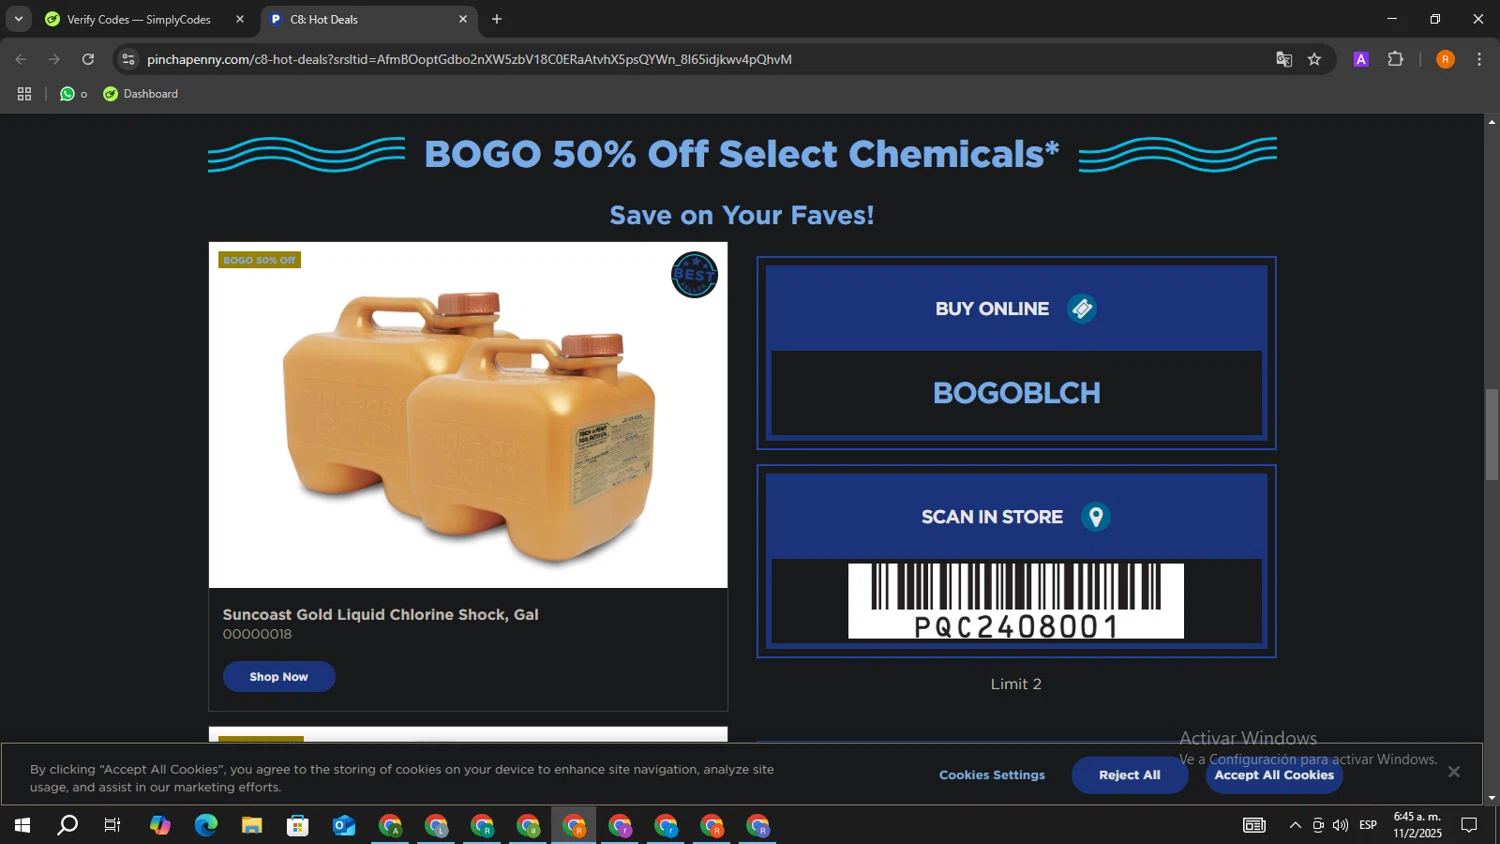Open Microsoft Edge from the taskbar
Screen dimensions: 1500x844
click(x=206, y=826)
